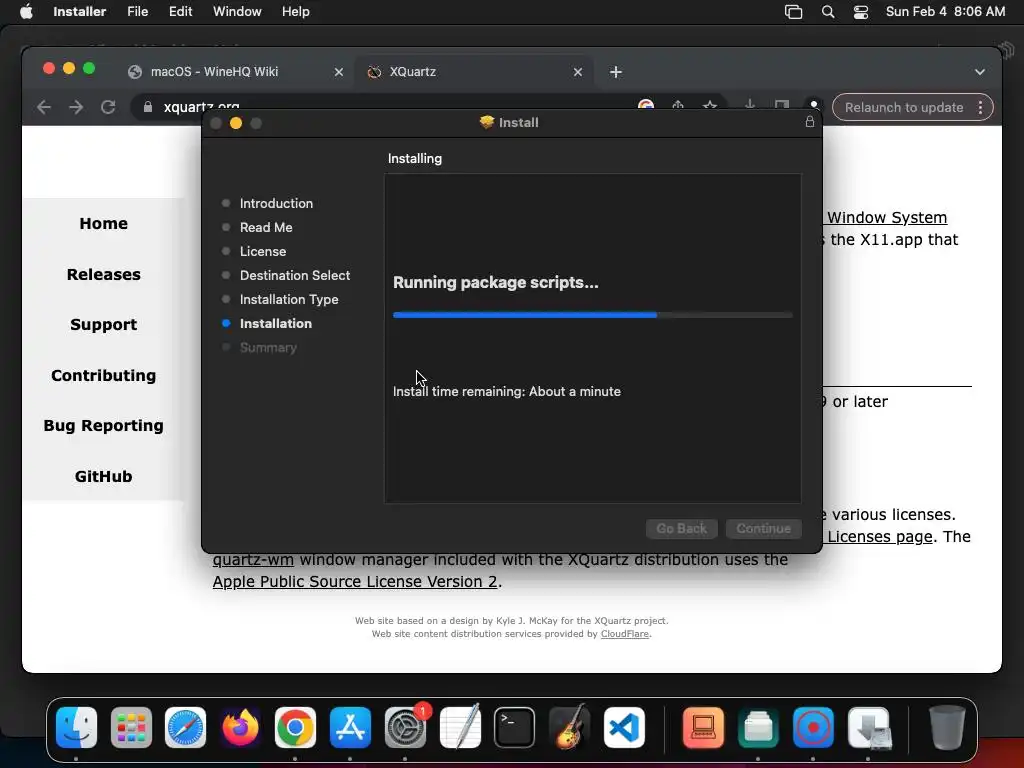Open the Apple menu
1024x768 pixels.
tap(26, 11)
